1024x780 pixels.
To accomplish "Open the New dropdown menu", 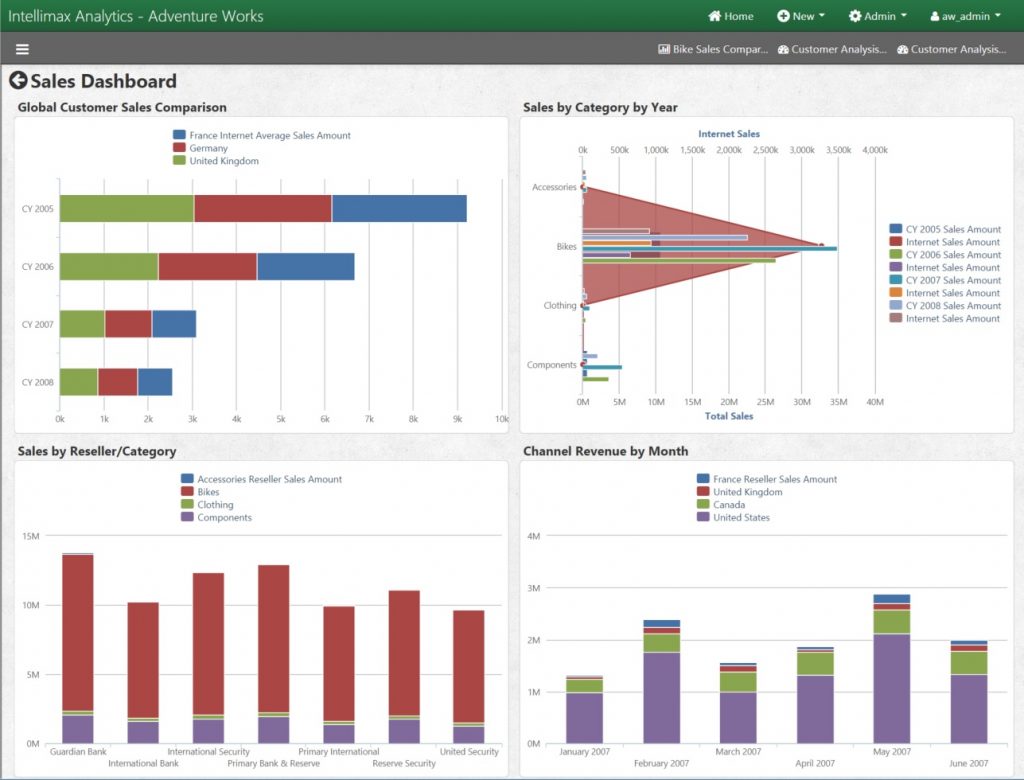I will pos(800,16).
